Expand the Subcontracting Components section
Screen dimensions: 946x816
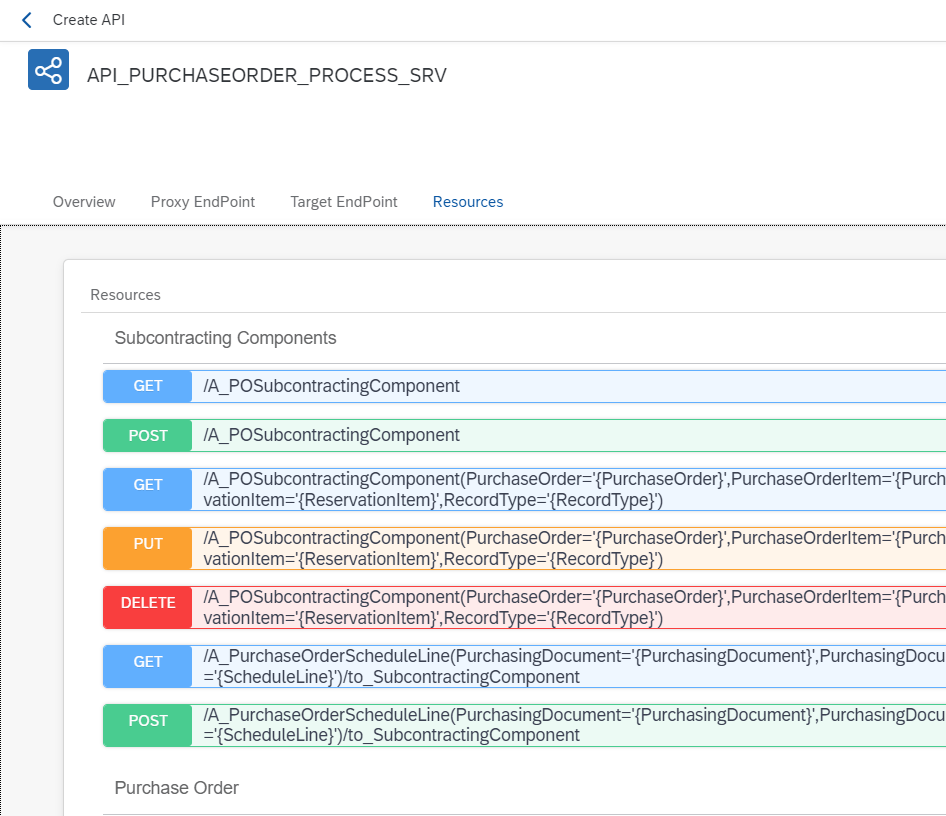[x=225, y=338]
